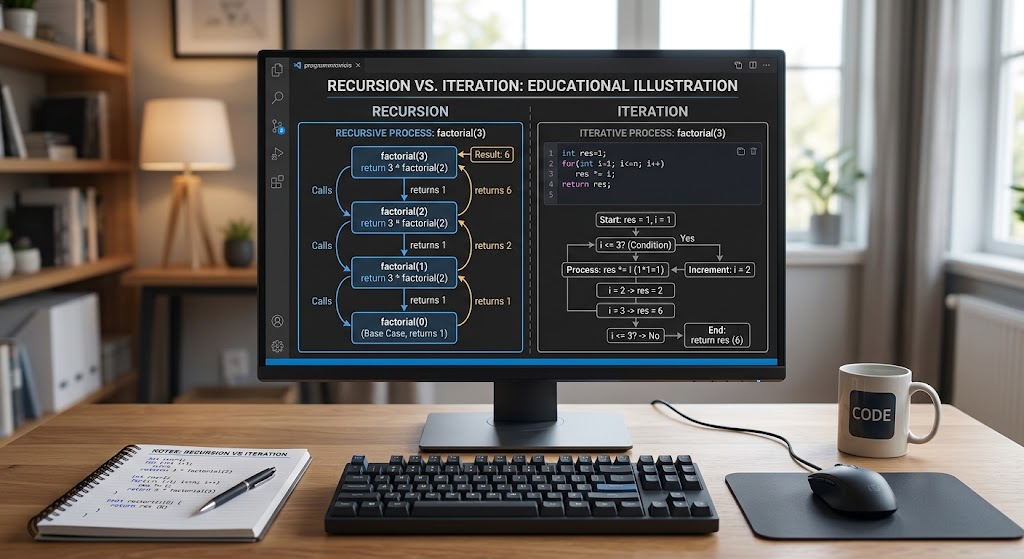This screenshot has height=559, width=1024.
Task: Click the trash icon in the code block
Action: [754, 152]
